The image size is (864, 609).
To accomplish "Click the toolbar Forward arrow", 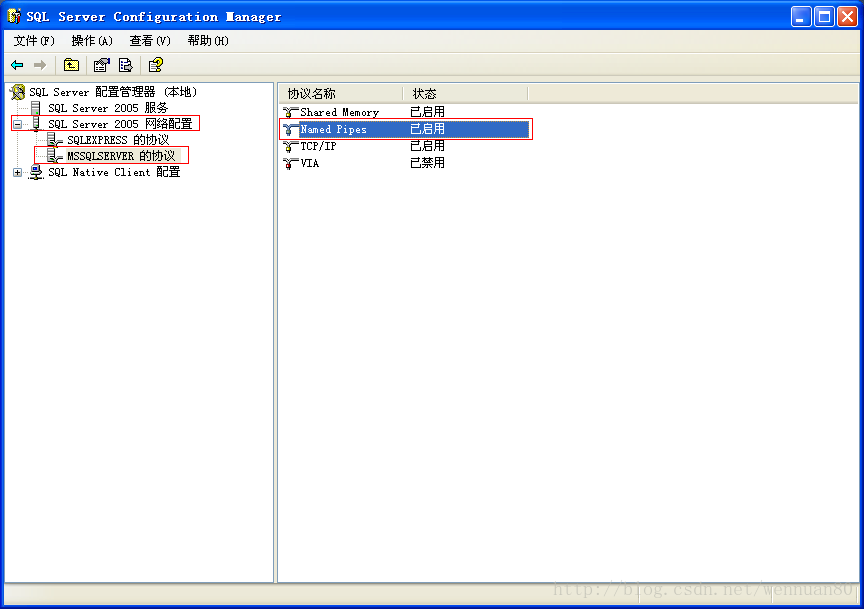I will click(x=40, y=65).
